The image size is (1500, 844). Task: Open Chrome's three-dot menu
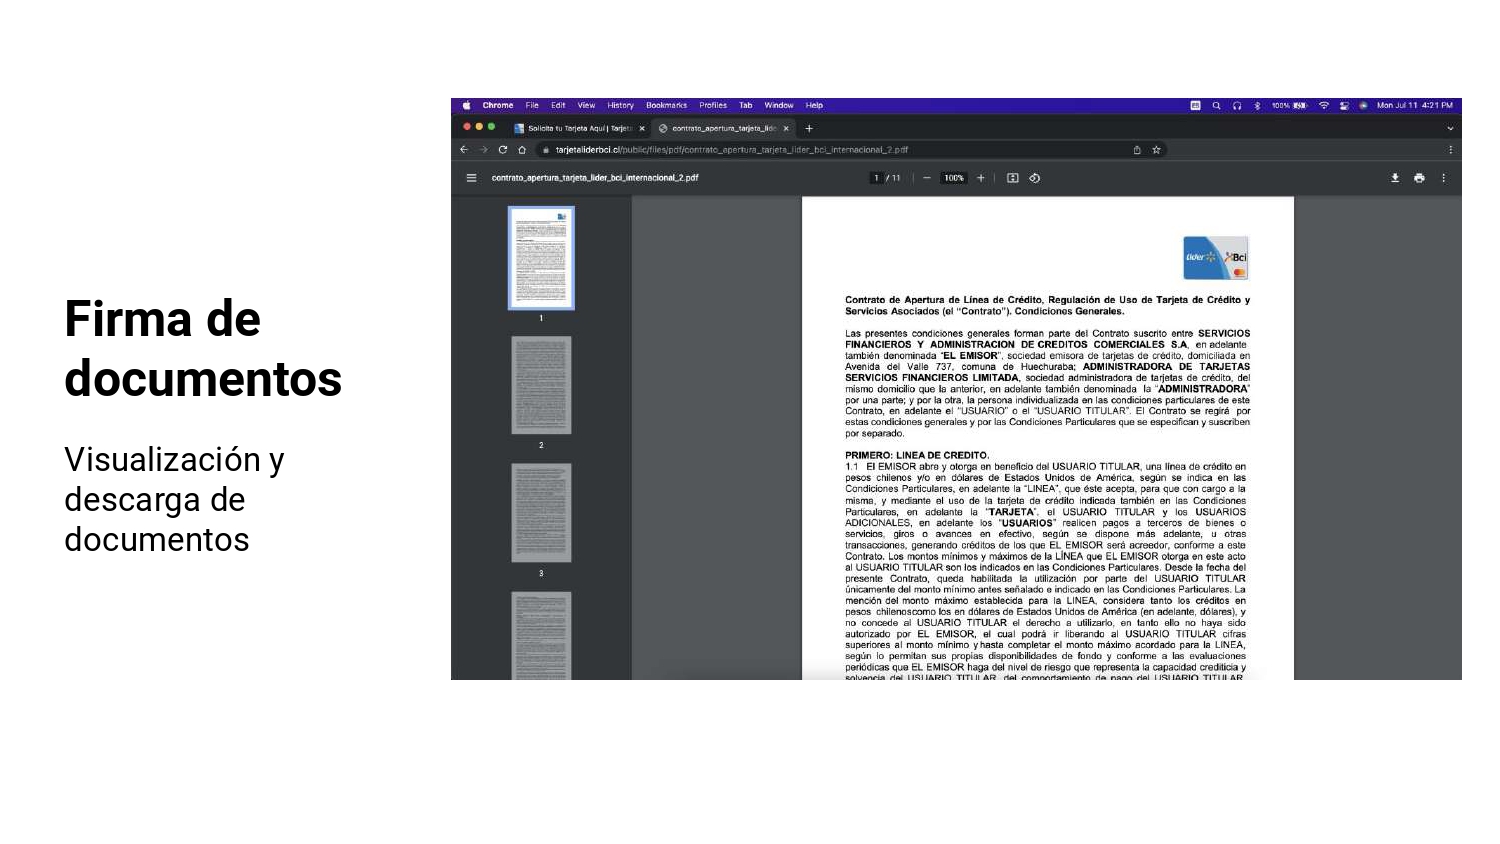click(1450, 150)
